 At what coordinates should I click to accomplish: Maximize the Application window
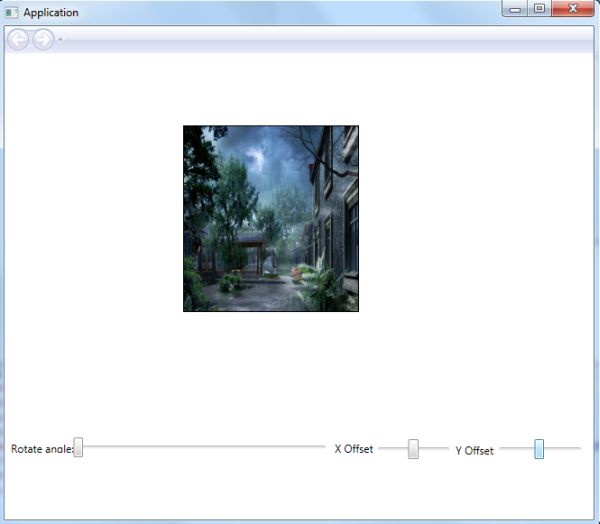[540, 8]
